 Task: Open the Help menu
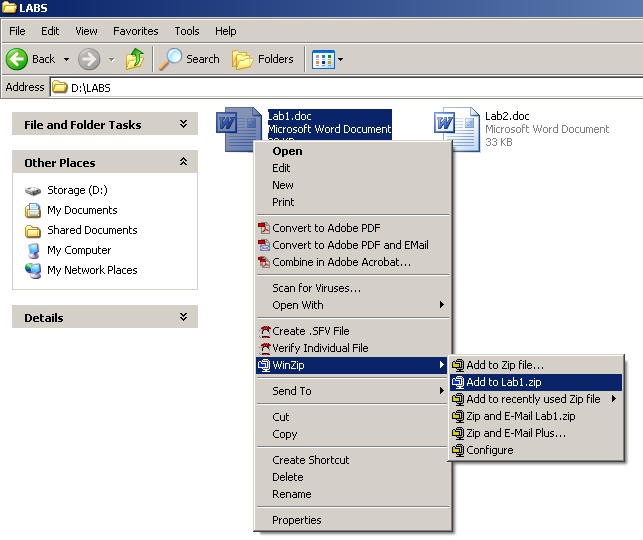[226, 31]
